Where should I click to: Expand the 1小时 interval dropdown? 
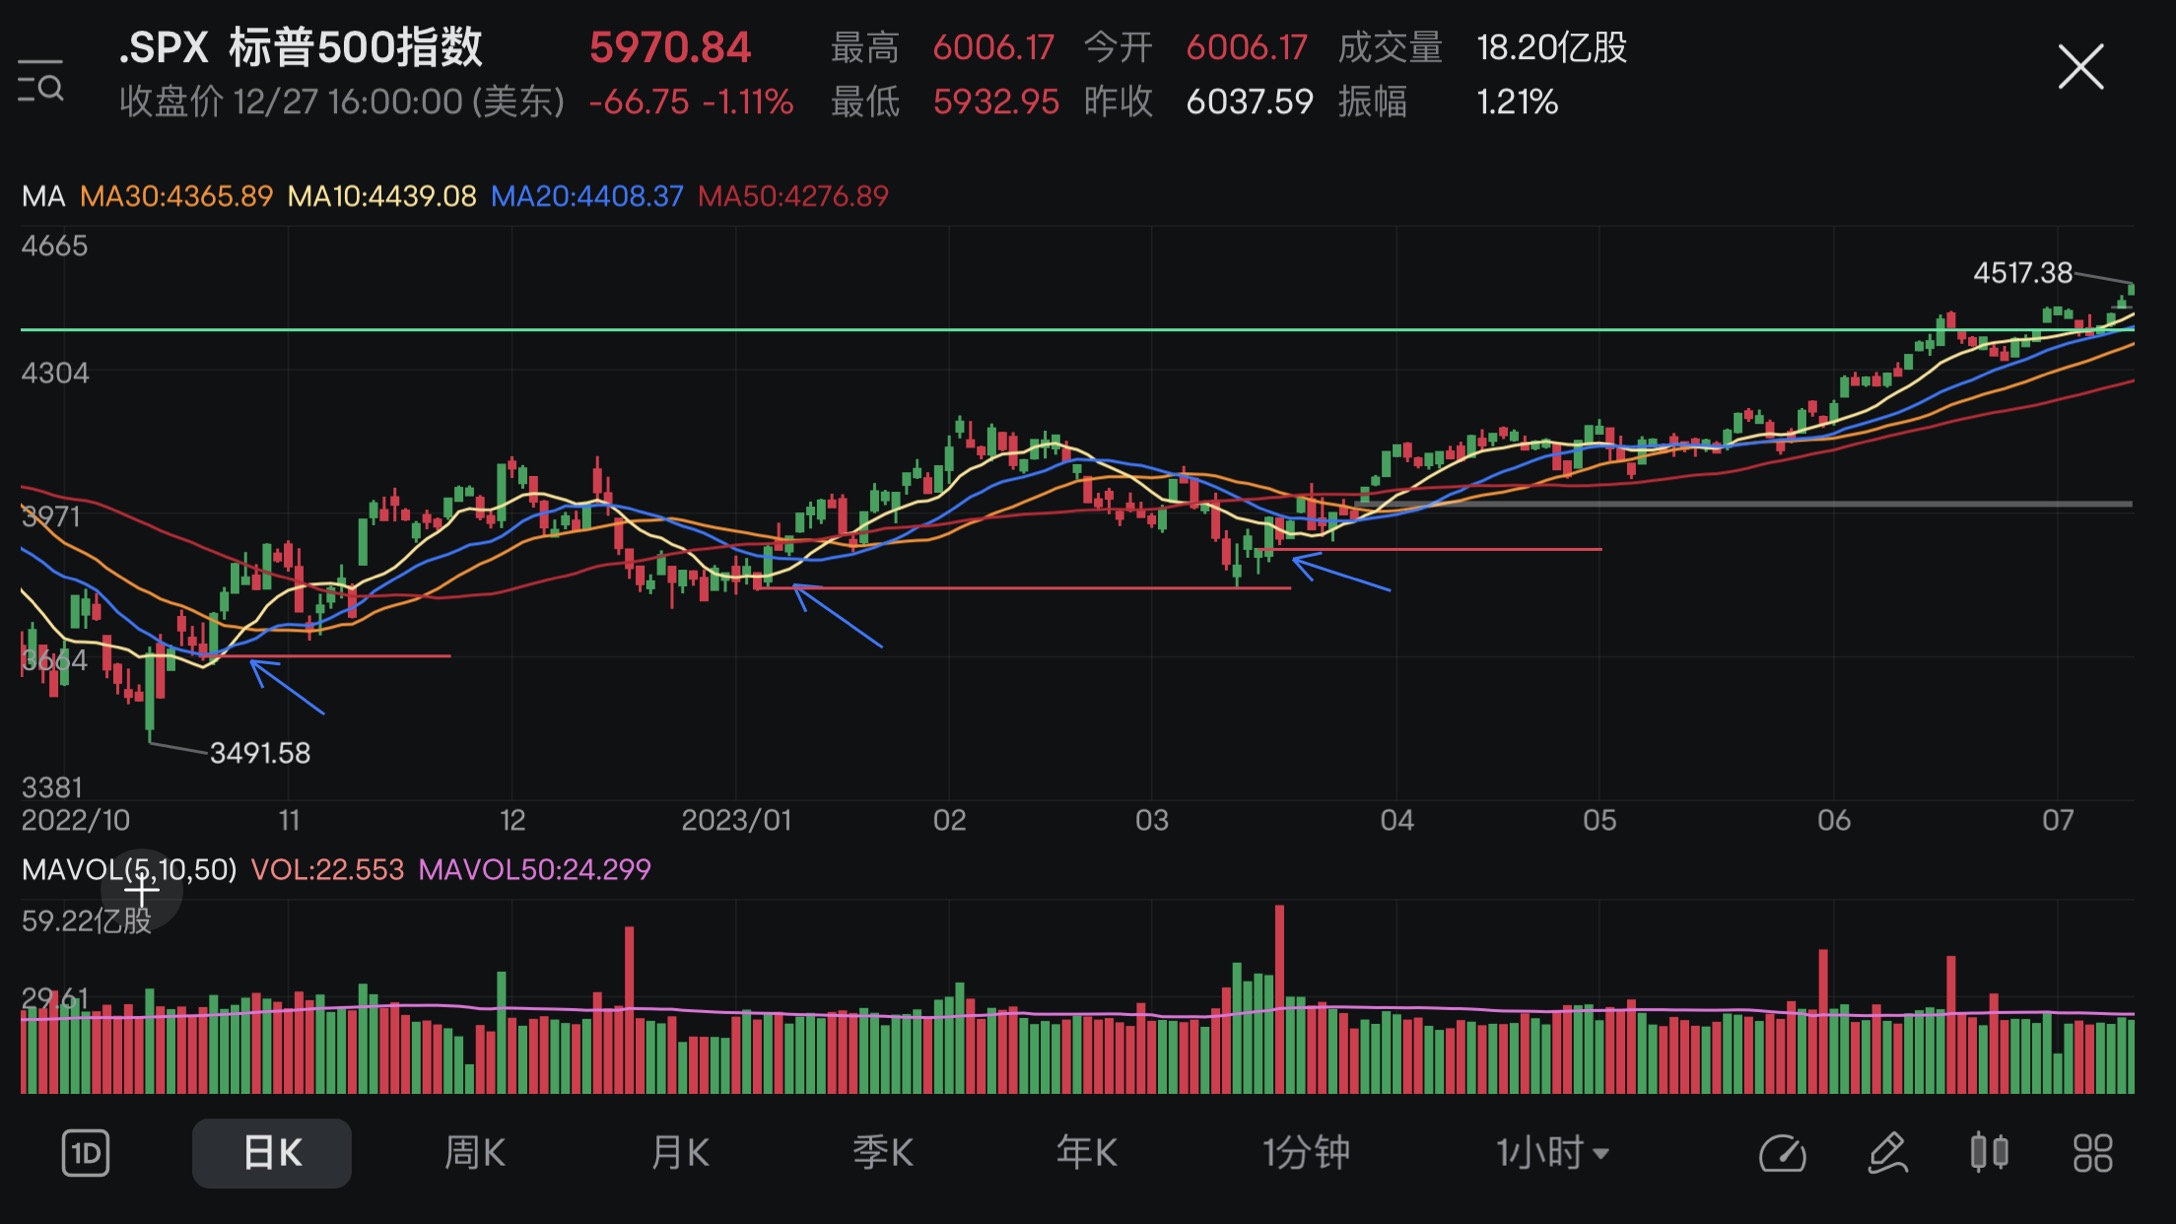[x=1552, y=1153]
